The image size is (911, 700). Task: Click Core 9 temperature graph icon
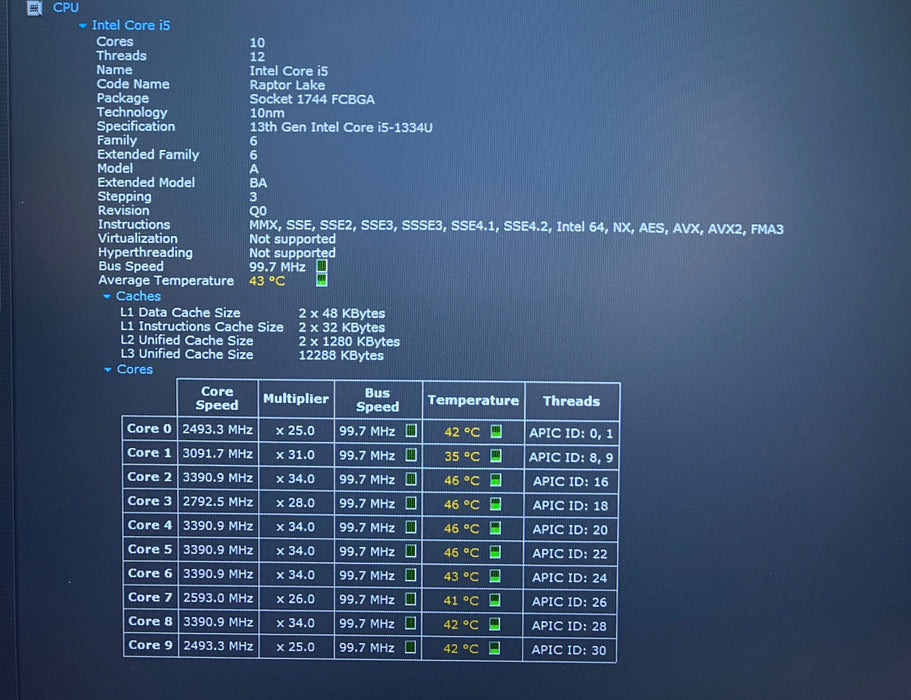coord(494,648)
